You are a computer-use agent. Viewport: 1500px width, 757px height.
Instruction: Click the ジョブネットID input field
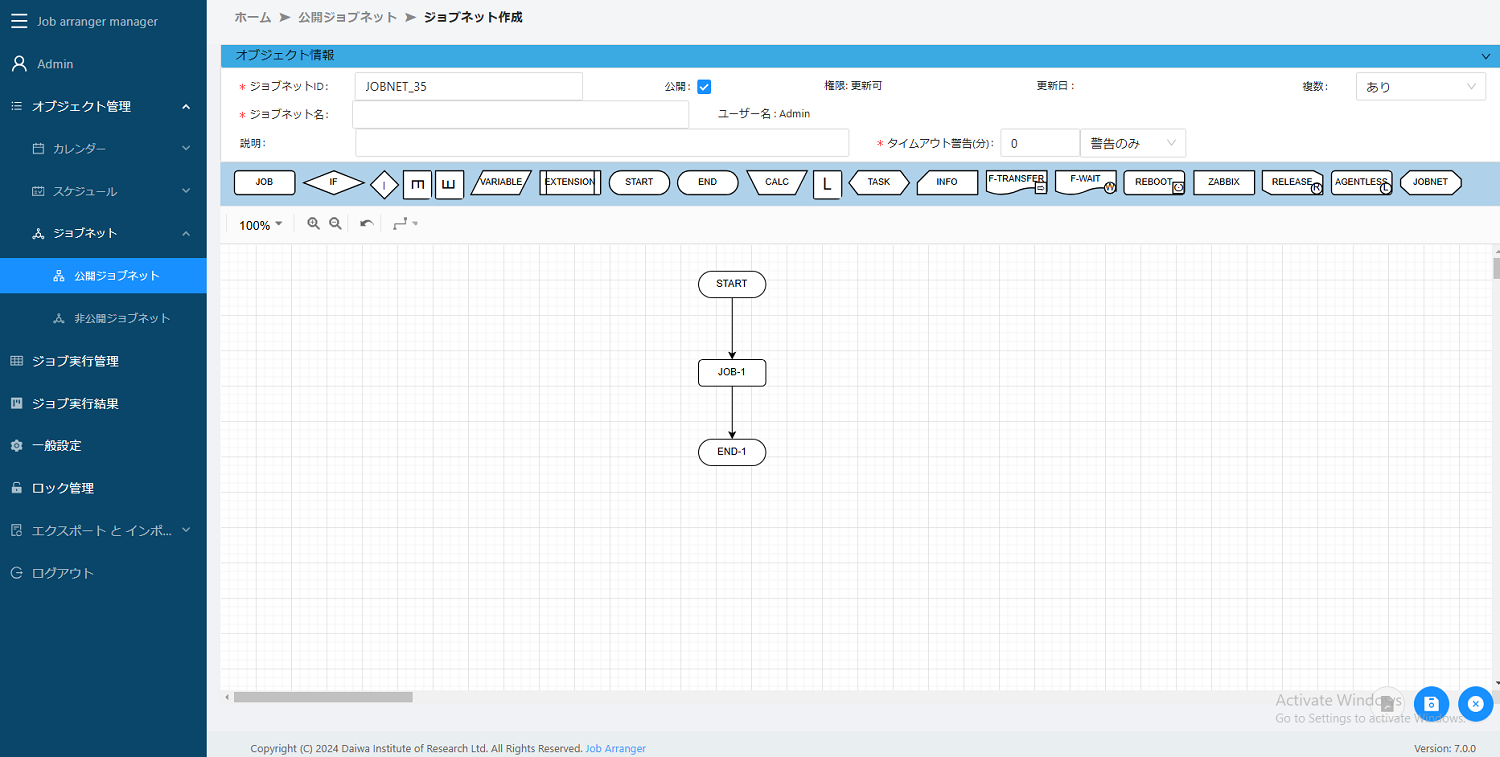pyautogui.click(x=468, y=86)
